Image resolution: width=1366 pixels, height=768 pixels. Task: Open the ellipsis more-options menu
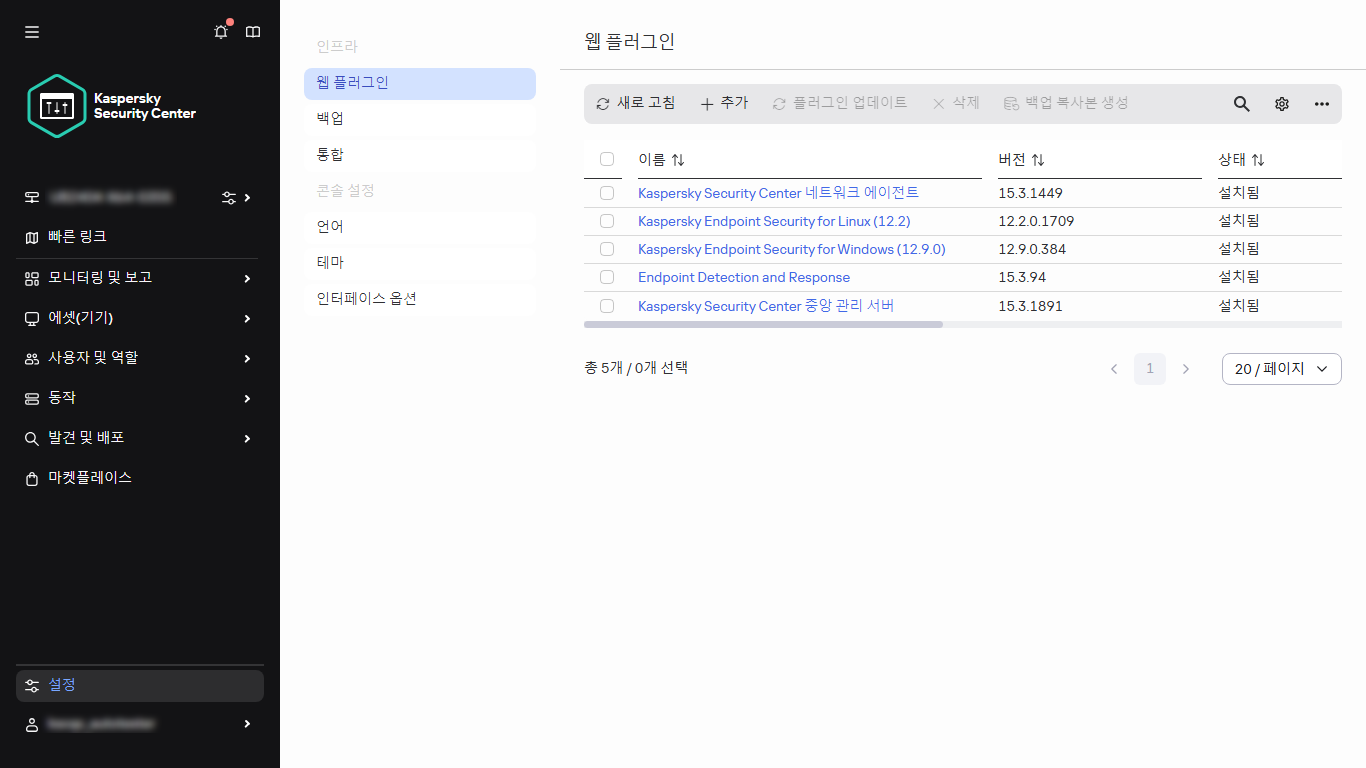(x=1321, y=103)
